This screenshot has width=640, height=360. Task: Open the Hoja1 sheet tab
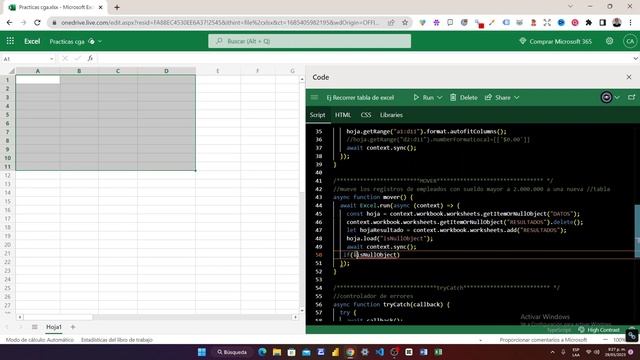pos(53,327)
